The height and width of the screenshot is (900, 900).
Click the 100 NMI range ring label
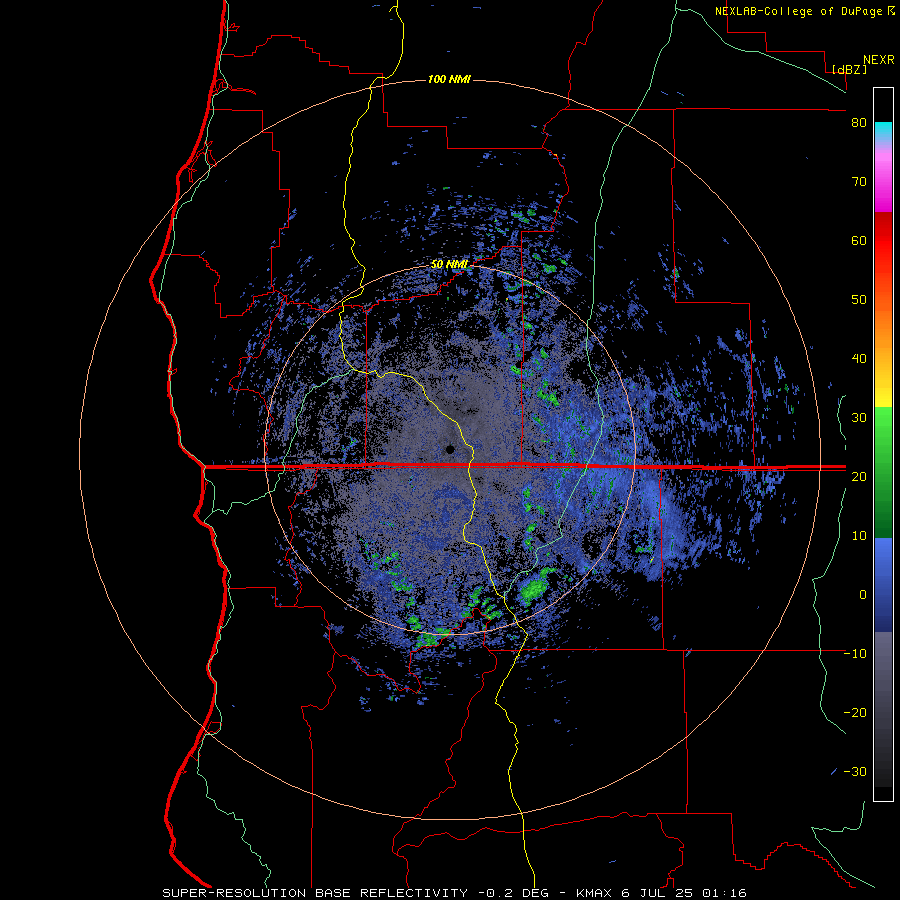point(449,79)
